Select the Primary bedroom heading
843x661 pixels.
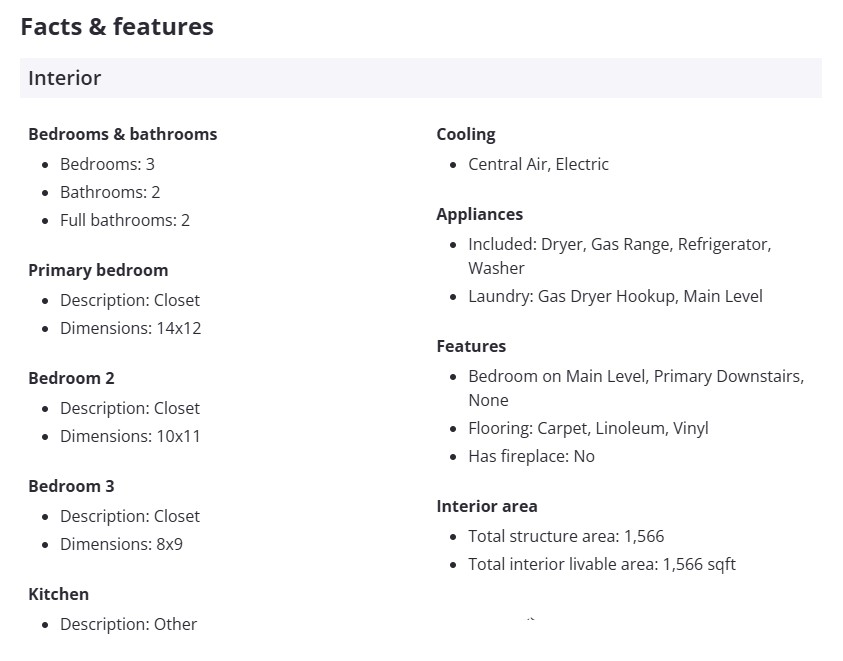[x=98, y=270]
